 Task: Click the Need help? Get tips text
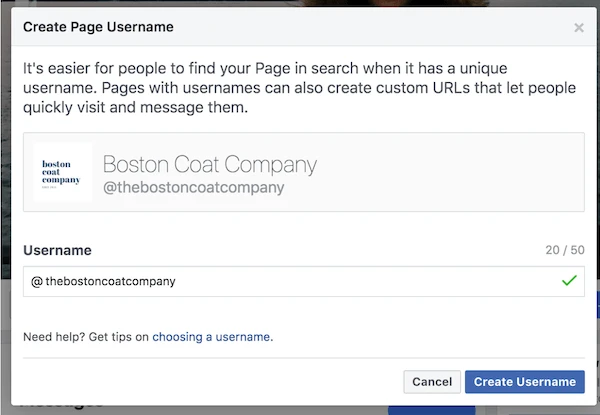(x=86, y=337)
